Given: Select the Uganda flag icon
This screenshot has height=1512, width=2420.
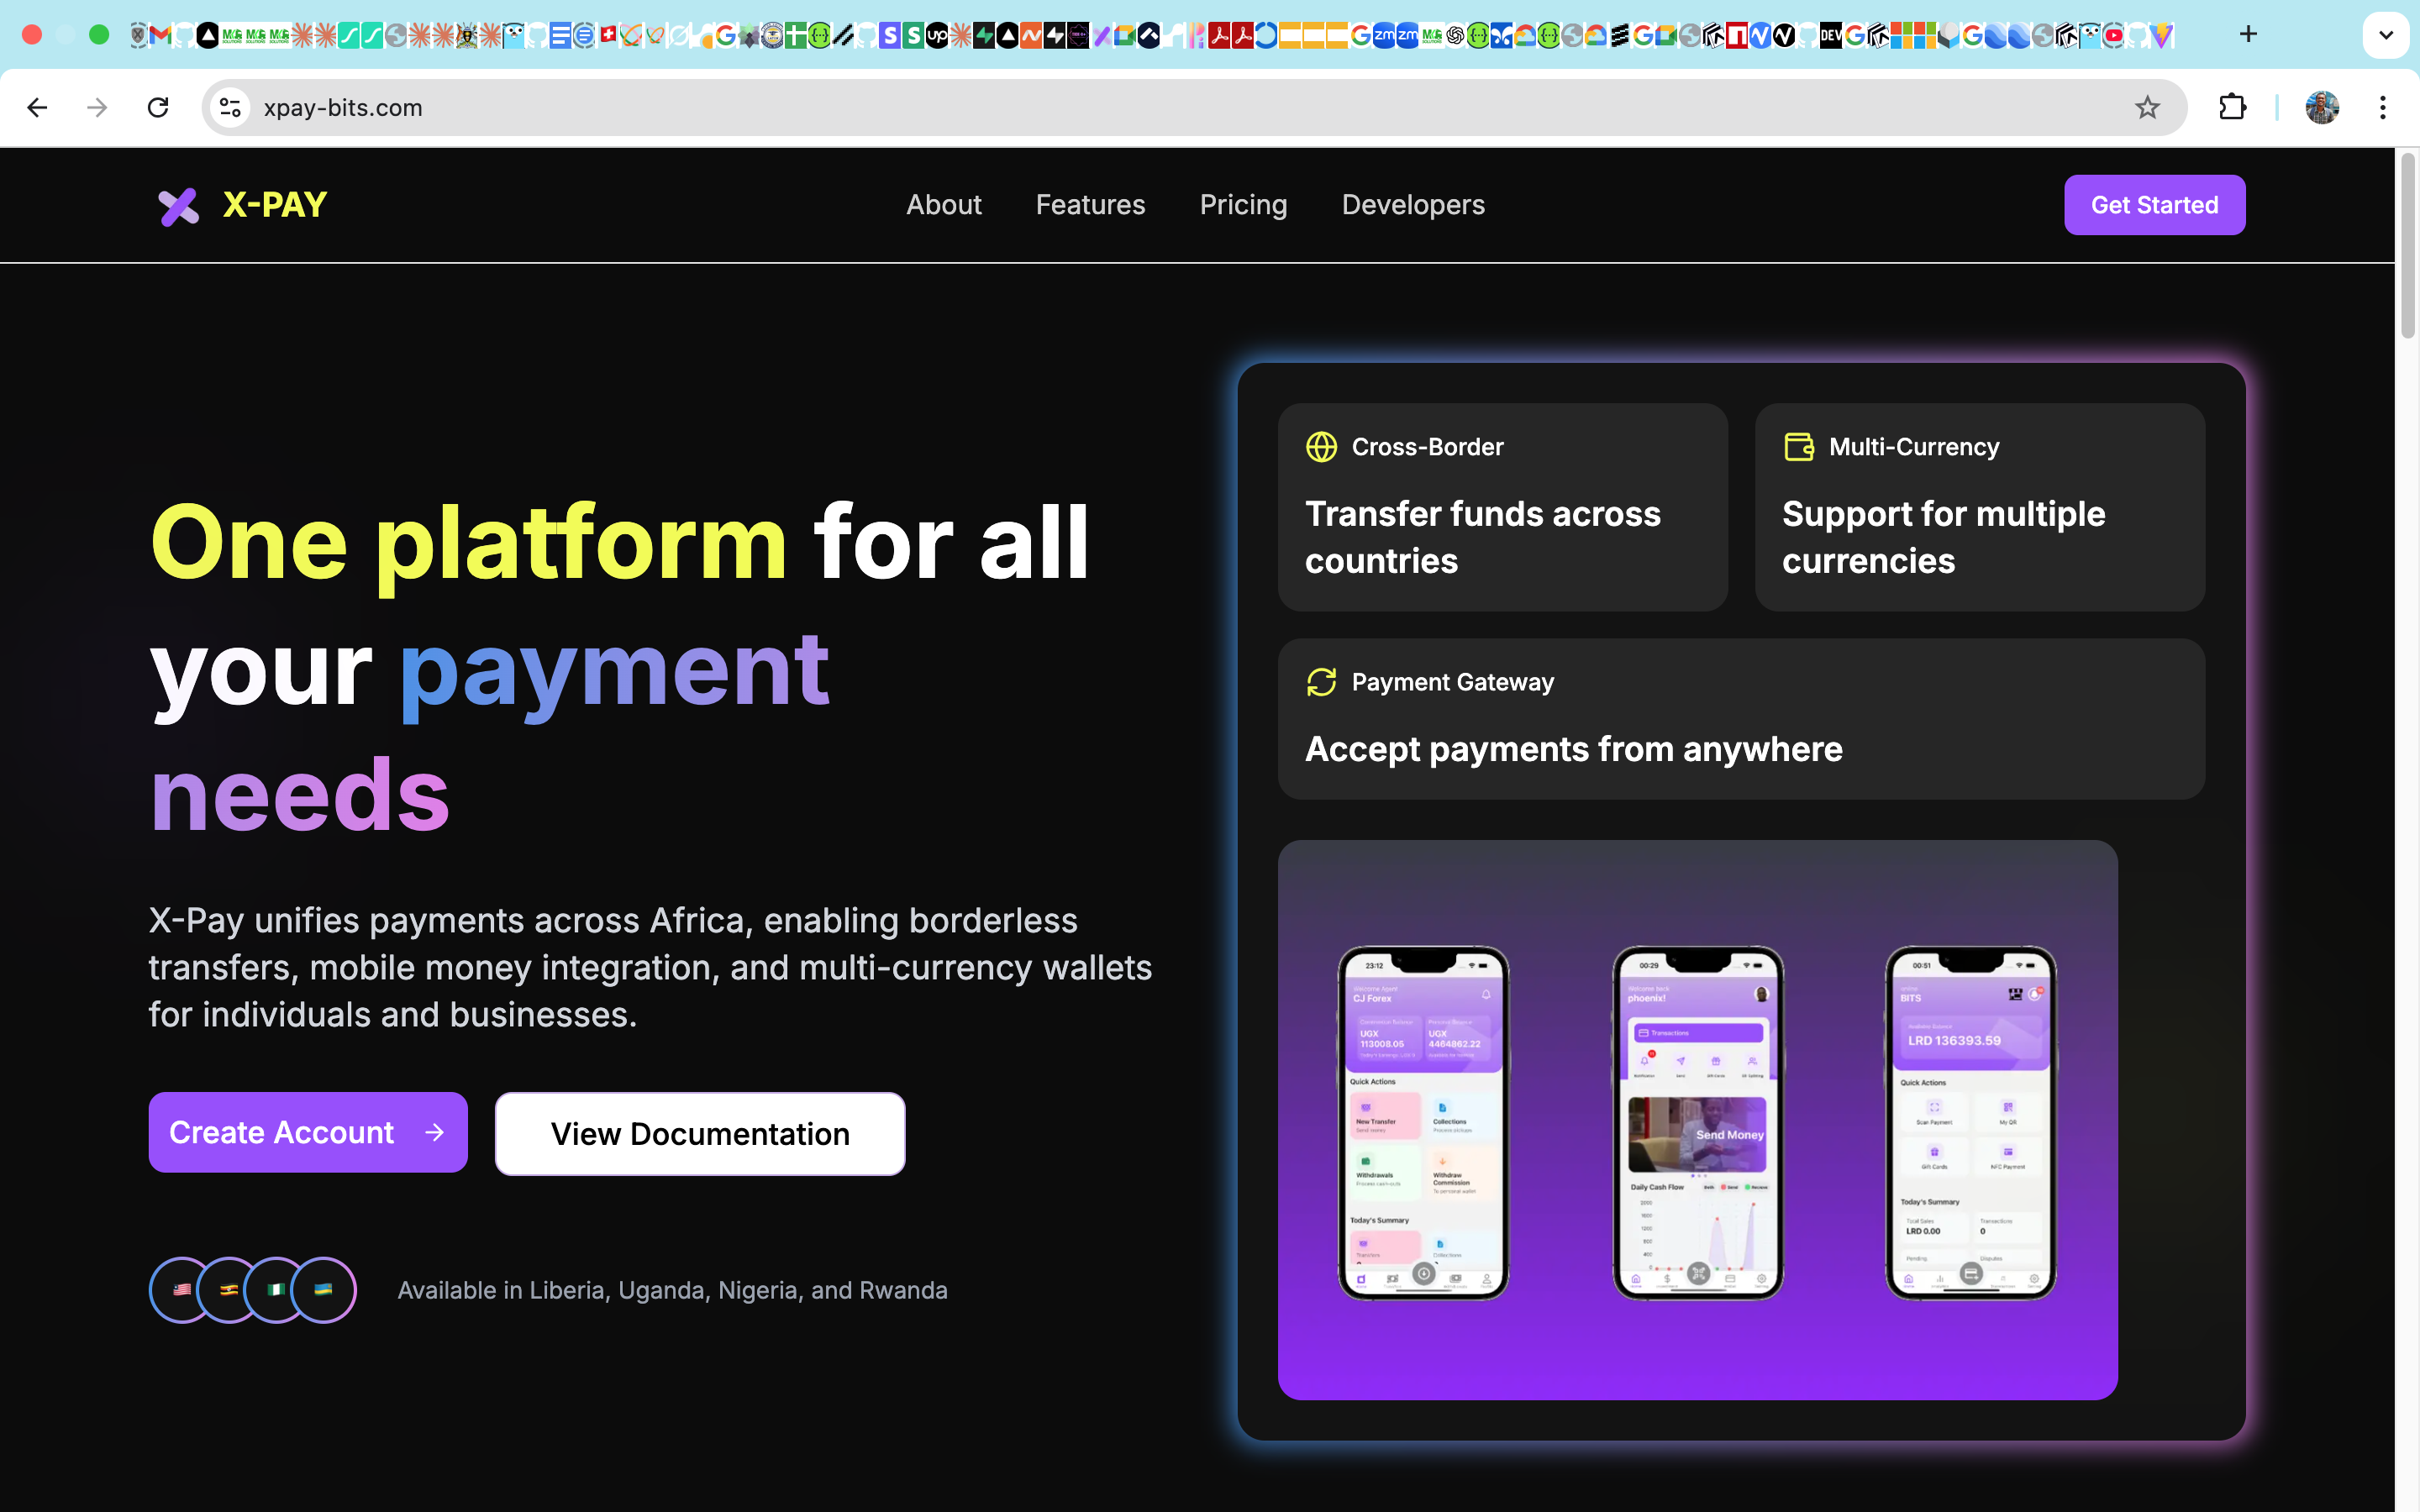Looking at the screenshot, I should pyautogui.click(x=229, y=1289).
